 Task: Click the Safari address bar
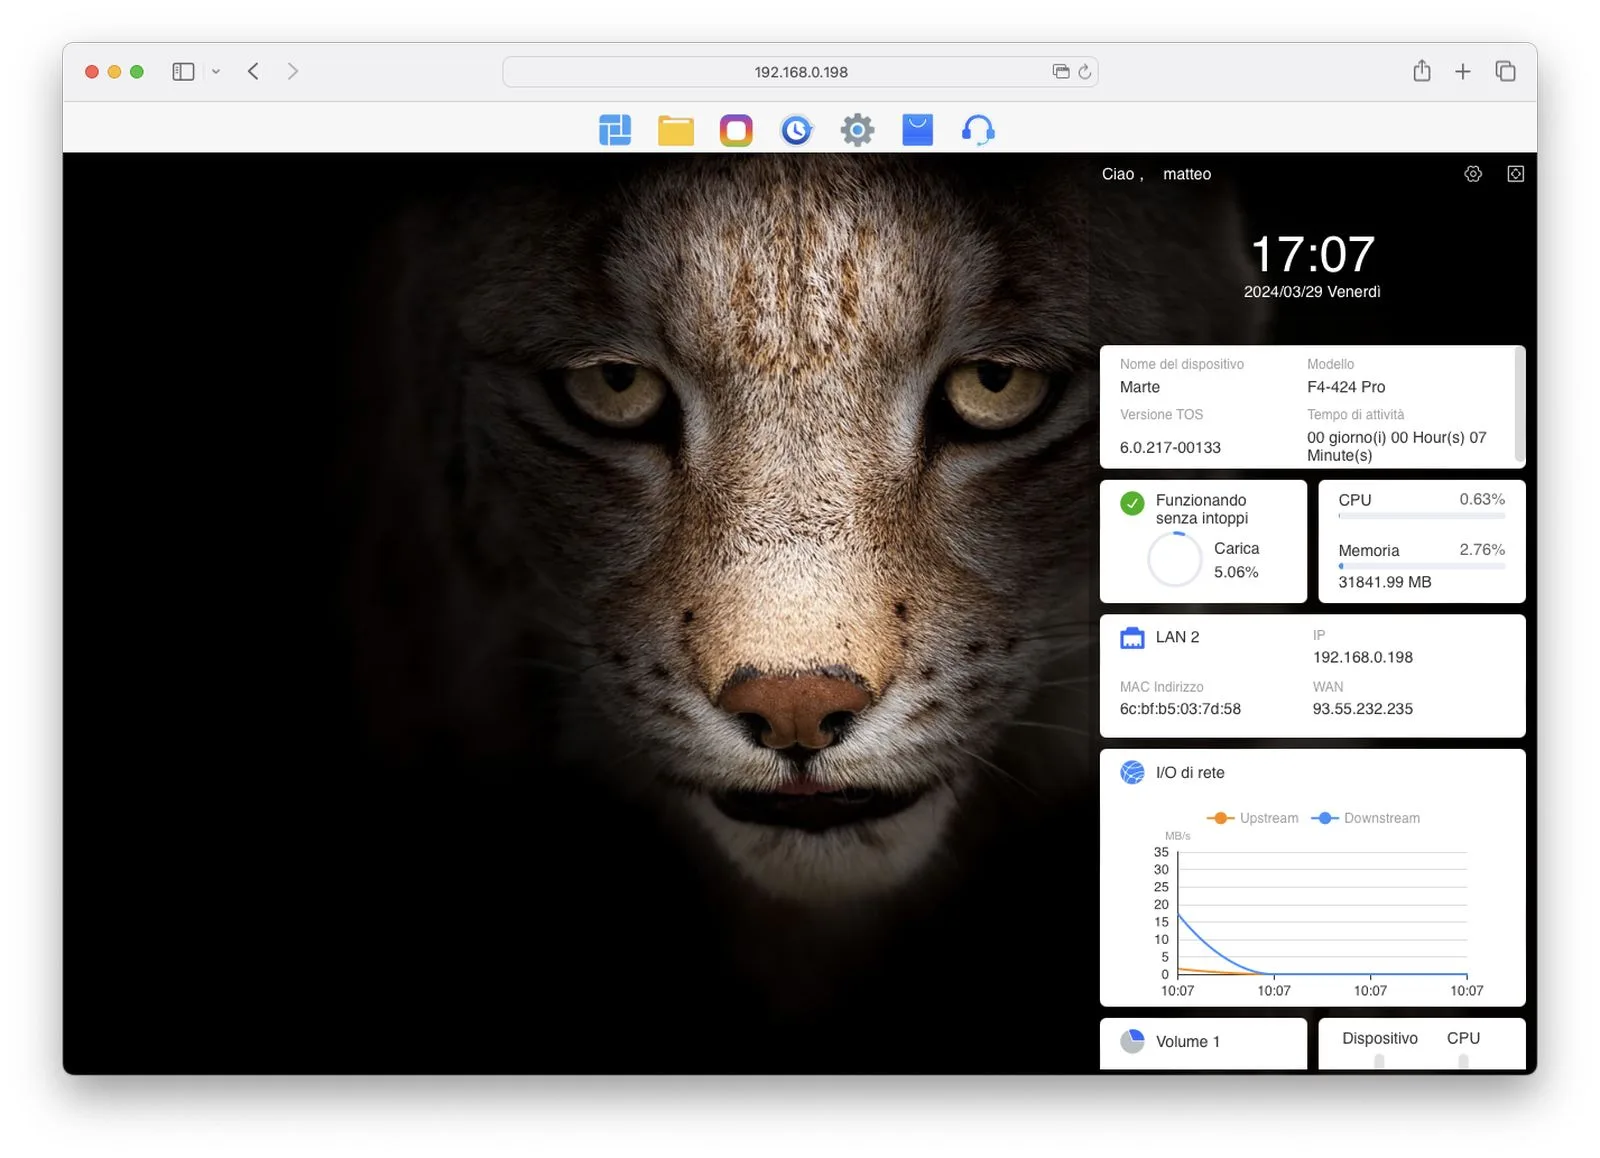click(x=800, y=72)
